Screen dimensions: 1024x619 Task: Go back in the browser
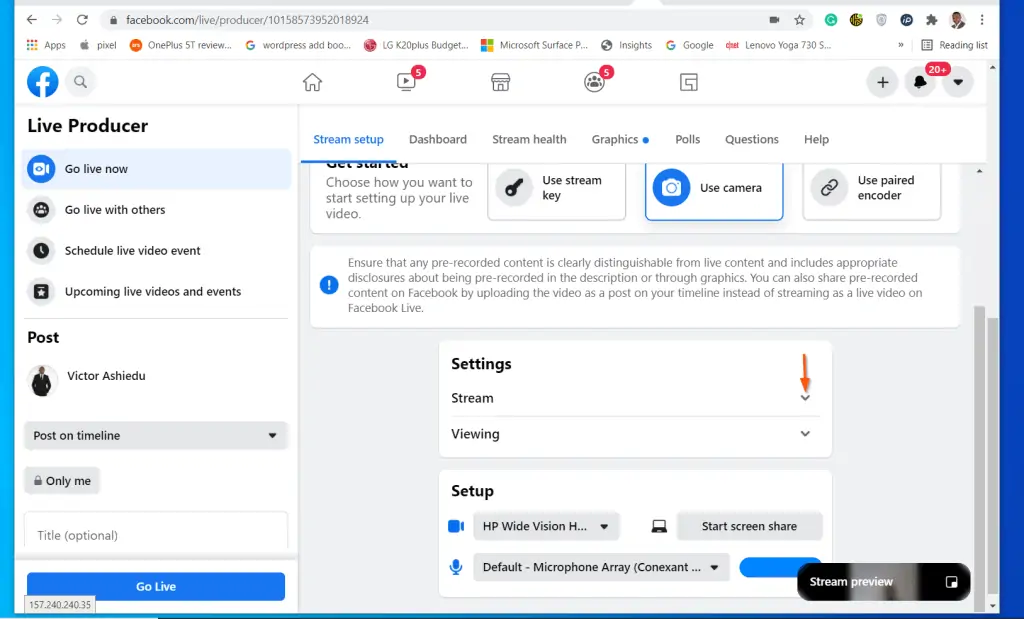pos(31,20)
